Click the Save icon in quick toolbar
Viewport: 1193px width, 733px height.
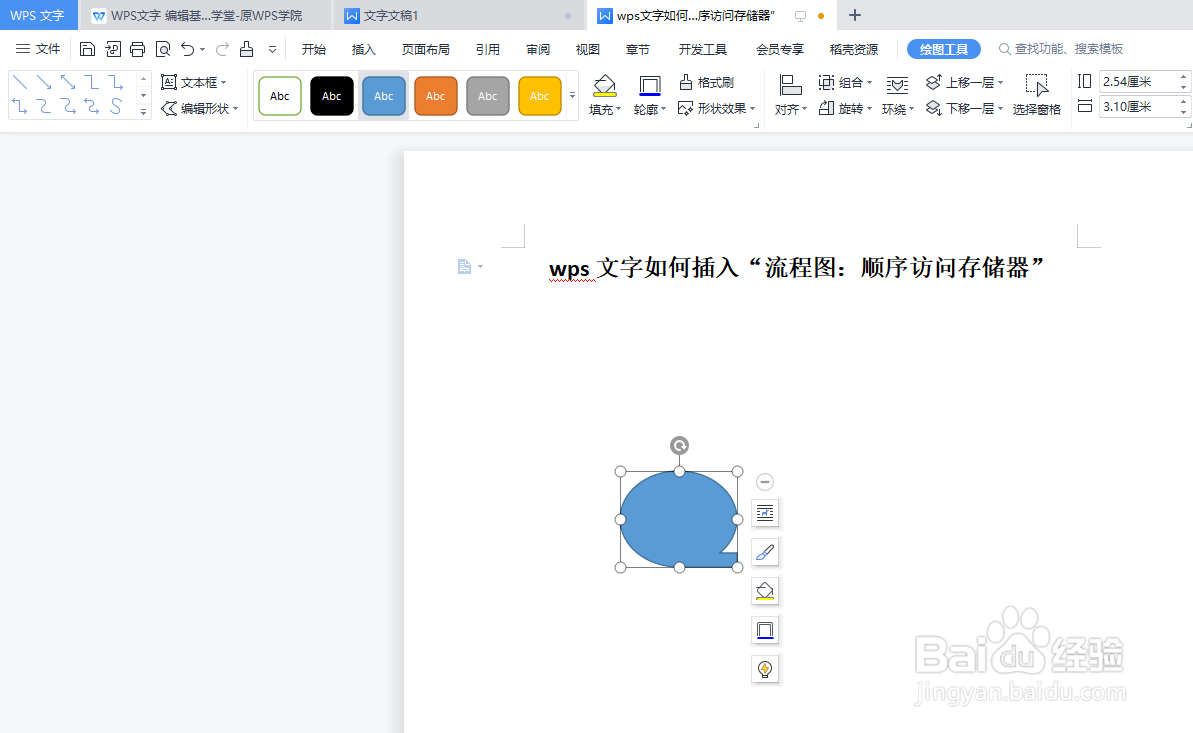click(x=87, y=49)
